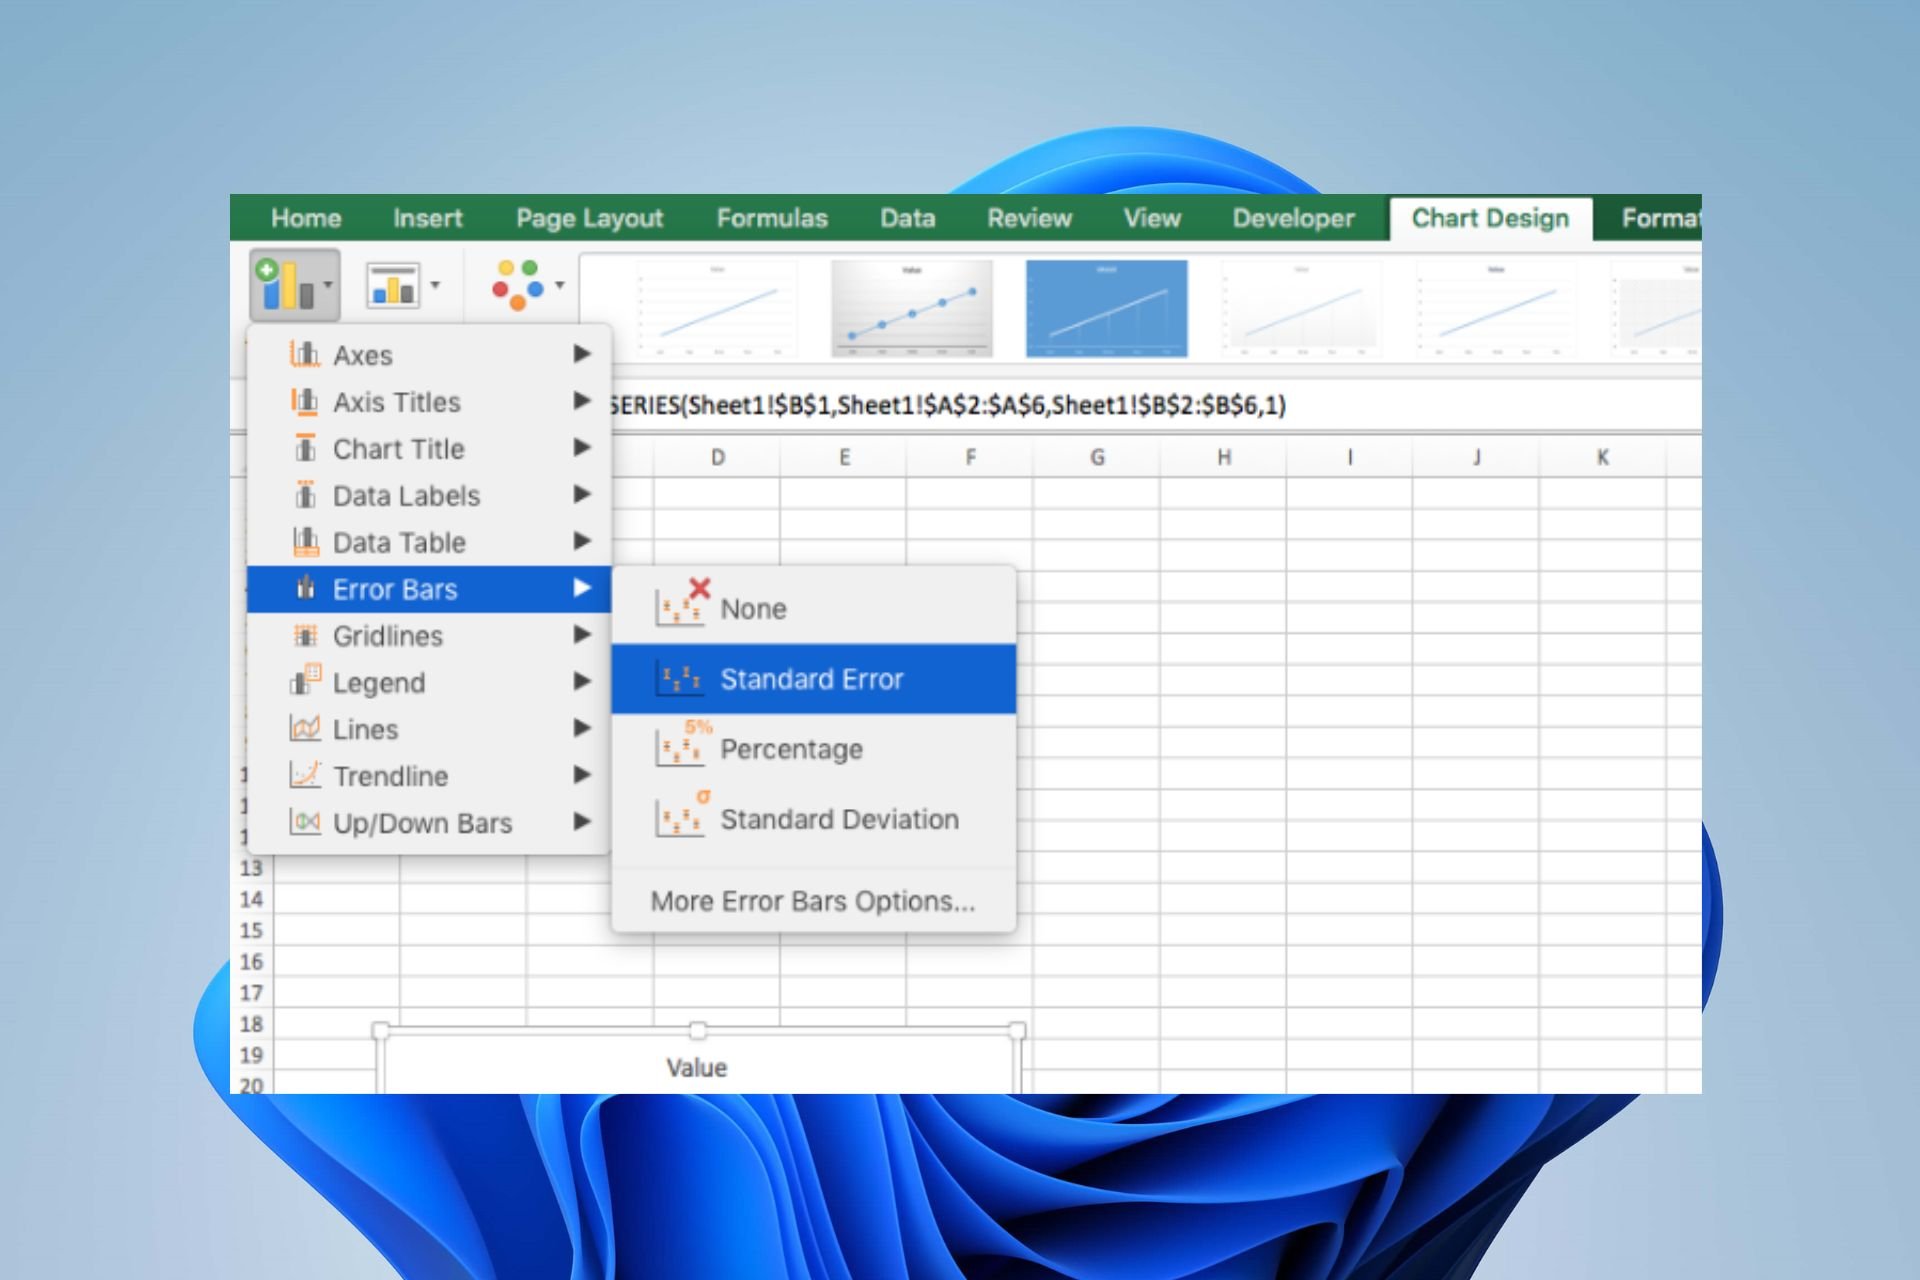Expand the Data Labels submenu arrow
The width and height of the screenshot is (1920, 1280).
(x=582, y=494)
